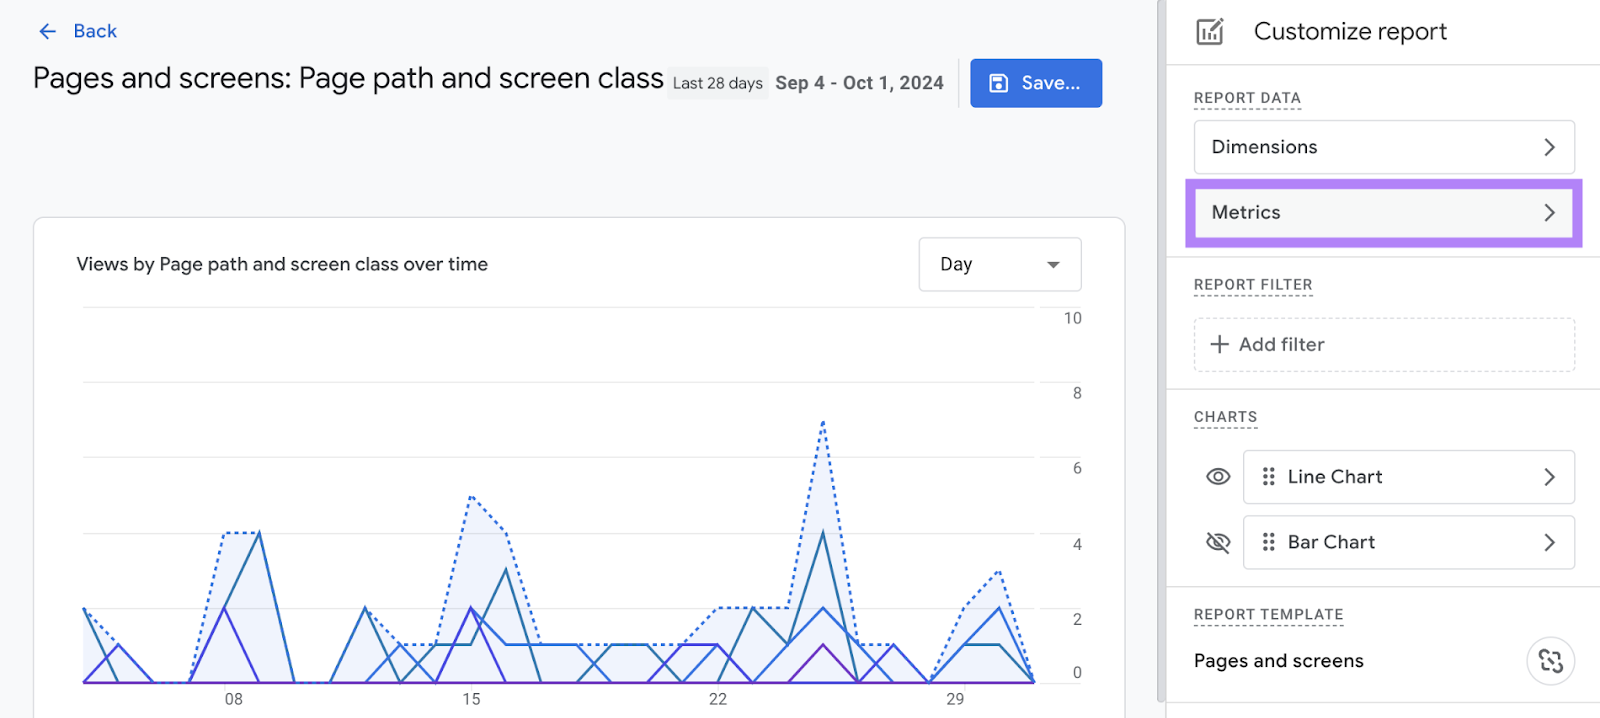The image size is (1600, 718).
Task: Go back using the Back link
Action: click(x=95, y=31)
